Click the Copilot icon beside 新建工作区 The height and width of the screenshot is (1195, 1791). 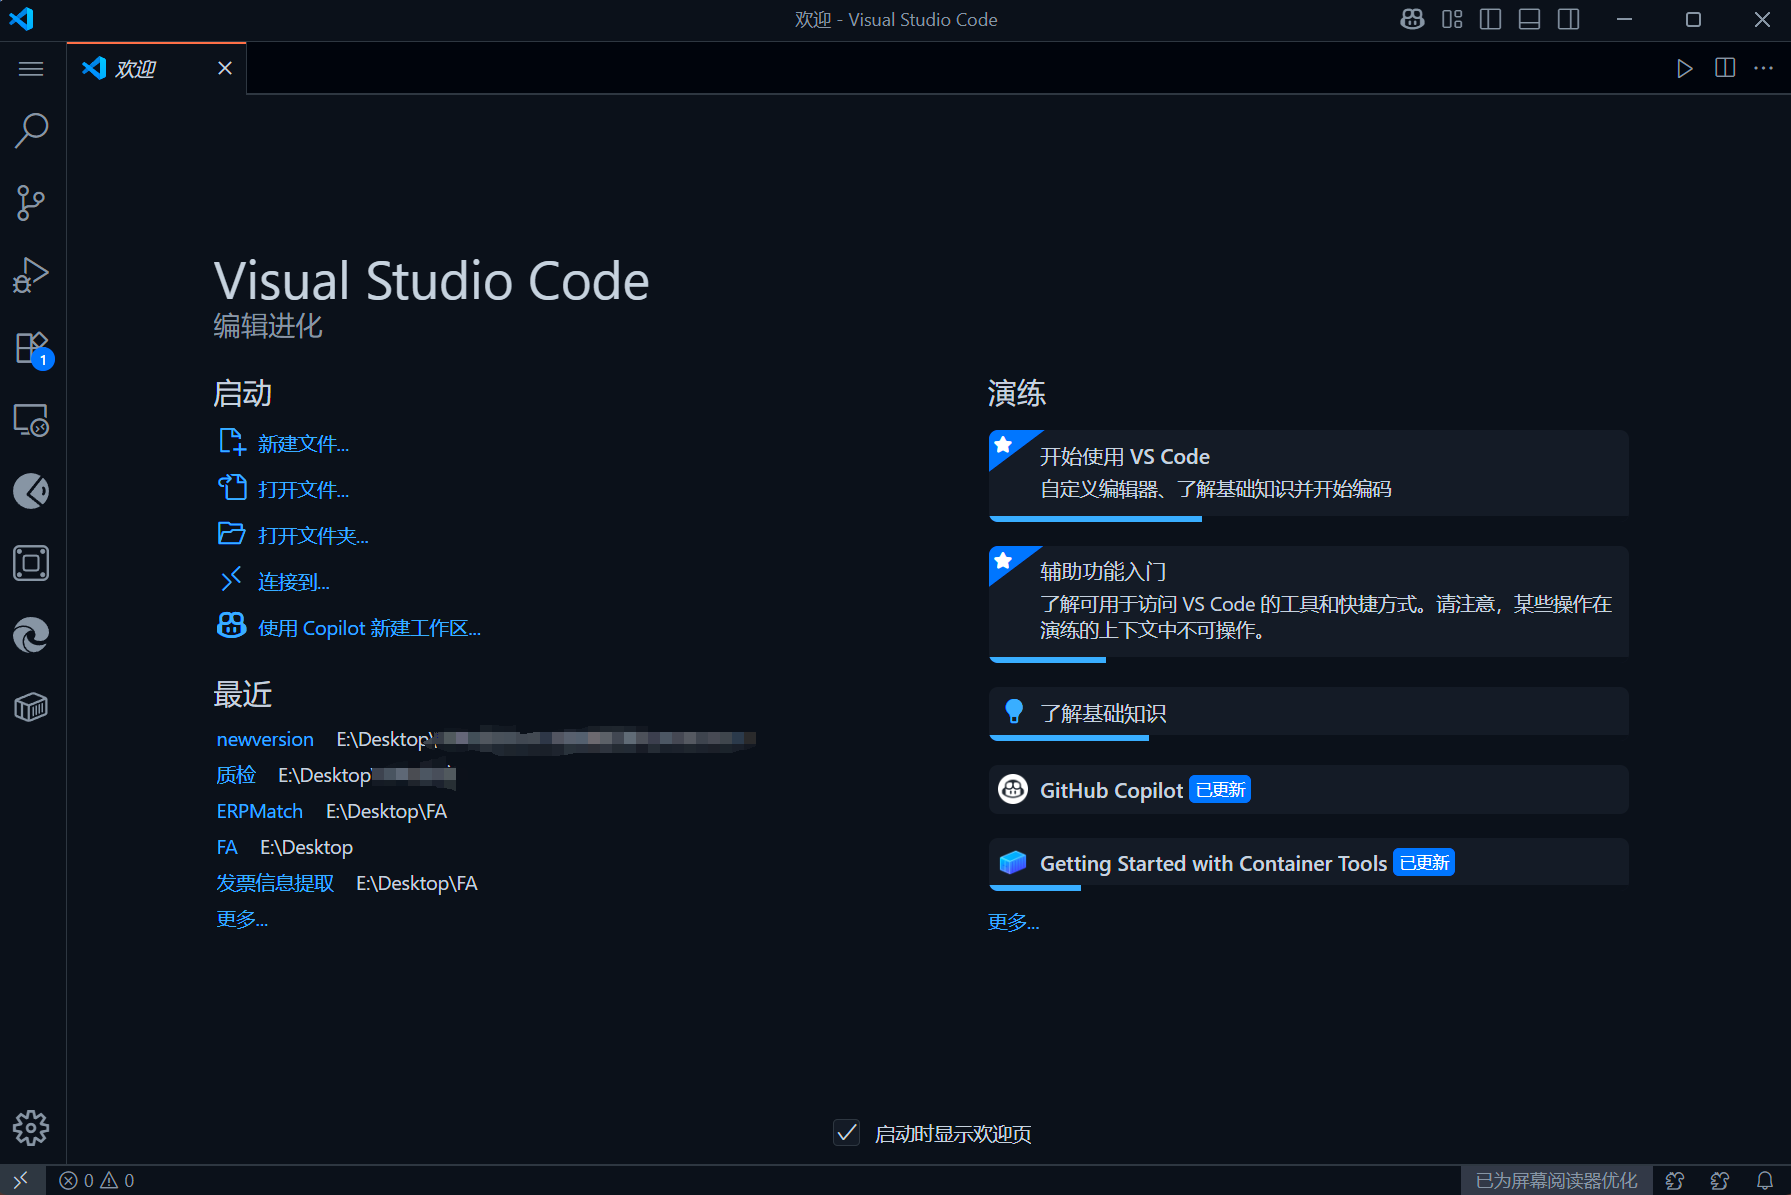231,626
